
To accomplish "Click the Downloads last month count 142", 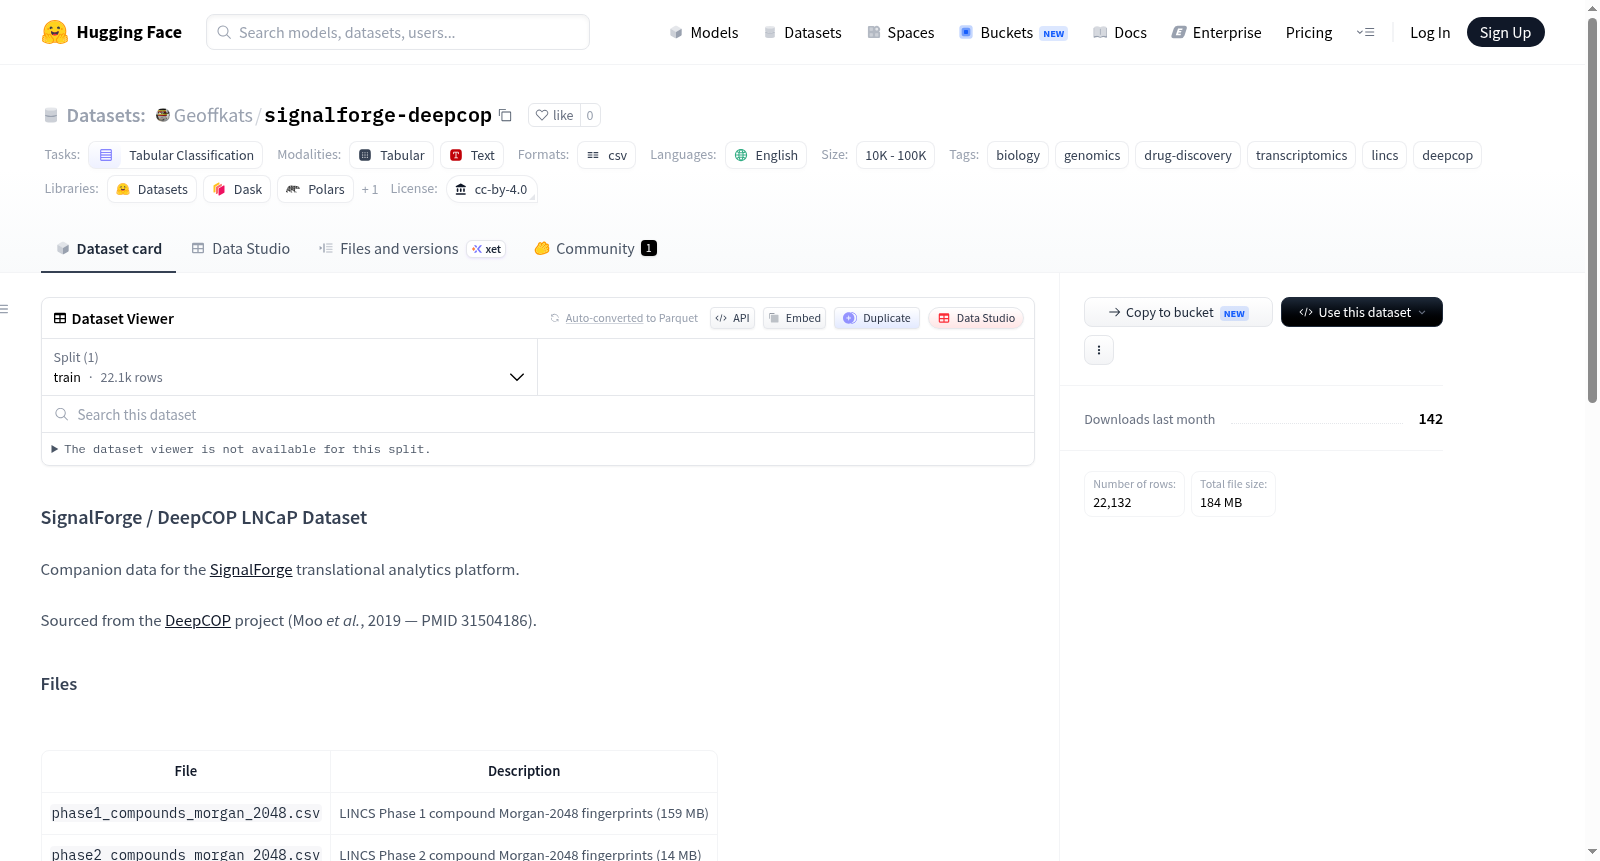I will coord(1431,419).
